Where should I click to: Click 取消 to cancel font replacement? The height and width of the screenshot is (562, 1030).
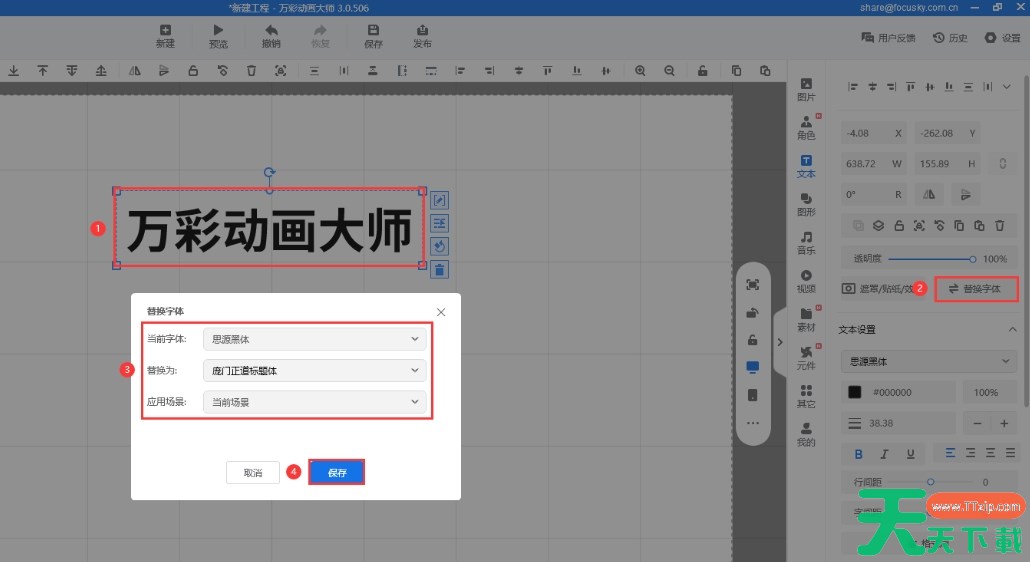253,473
